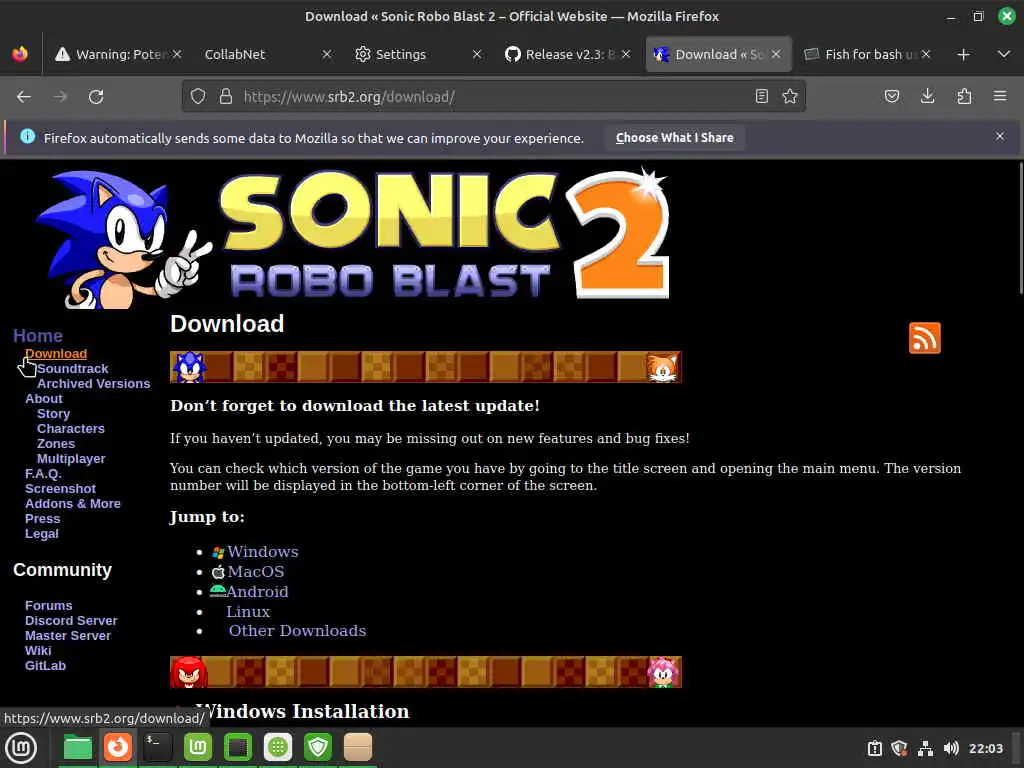Open the Firefox hamburger menu

1000,97
